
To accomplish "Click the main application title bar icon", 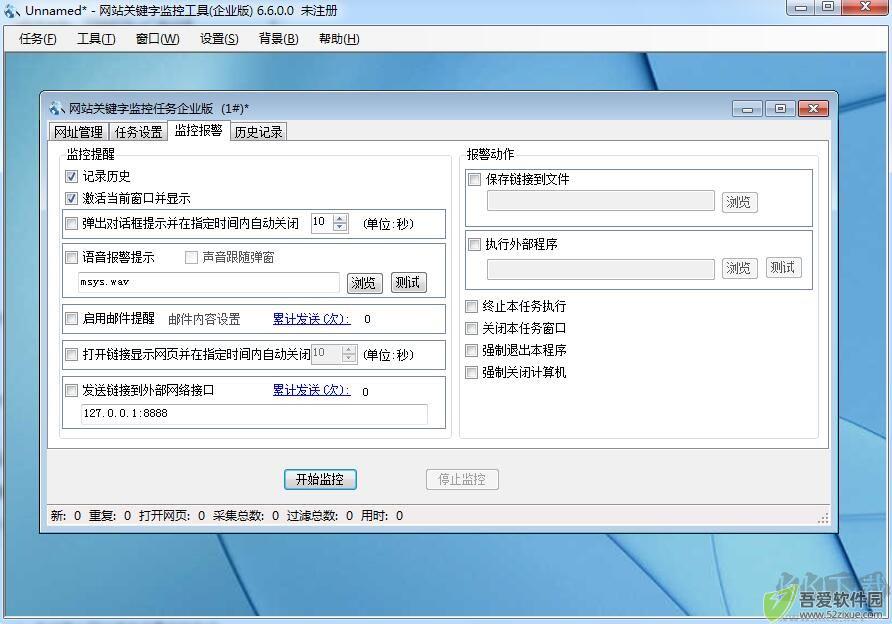I will coord(12,11).
